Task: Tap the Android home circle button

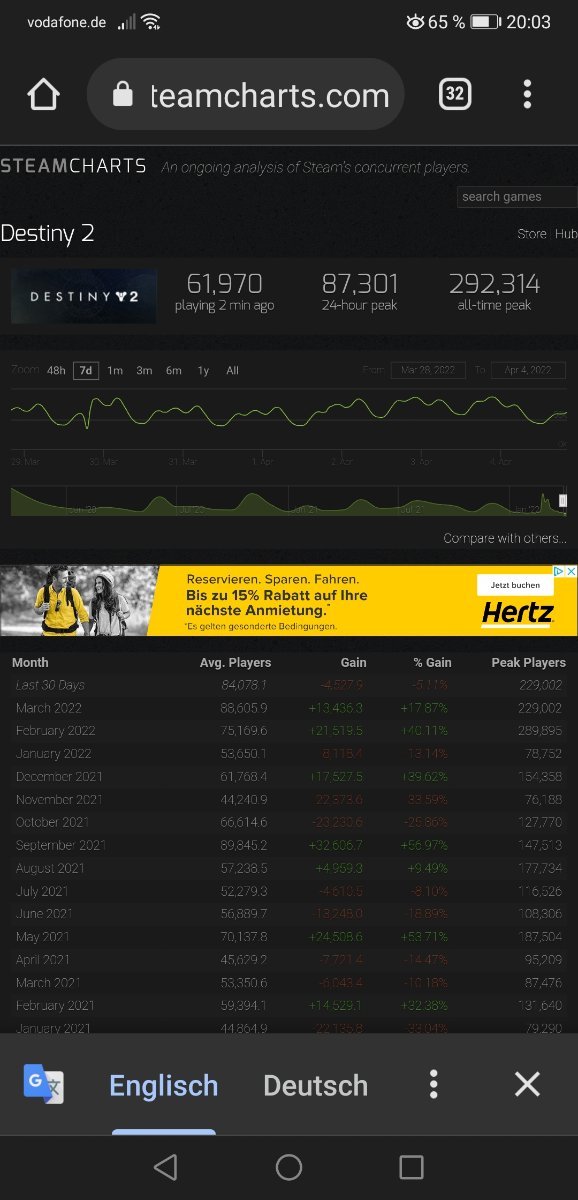Action: click(x=289, y=1167)
